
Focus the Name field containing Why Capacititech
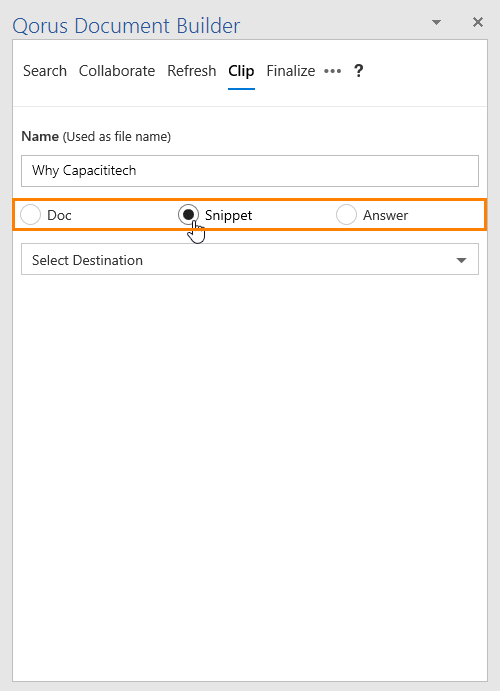[250, 171]
